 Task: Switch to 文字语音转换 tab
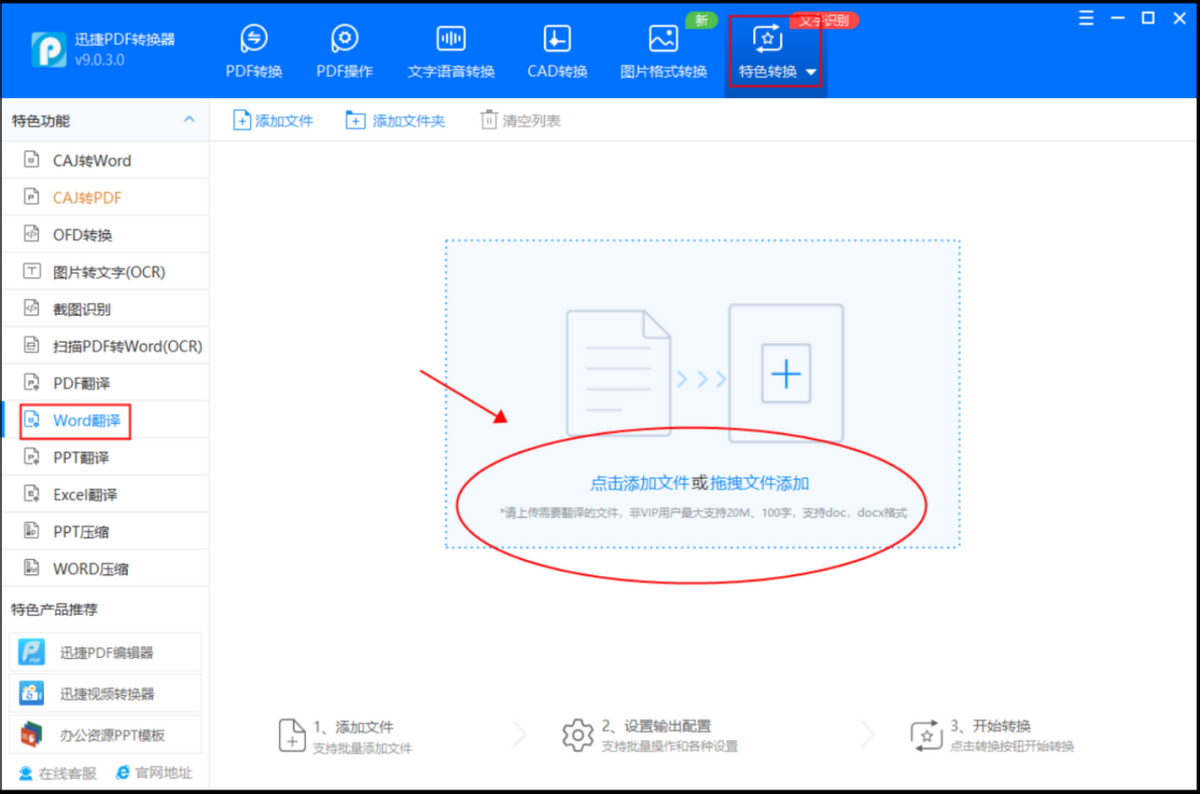[451, 52]
